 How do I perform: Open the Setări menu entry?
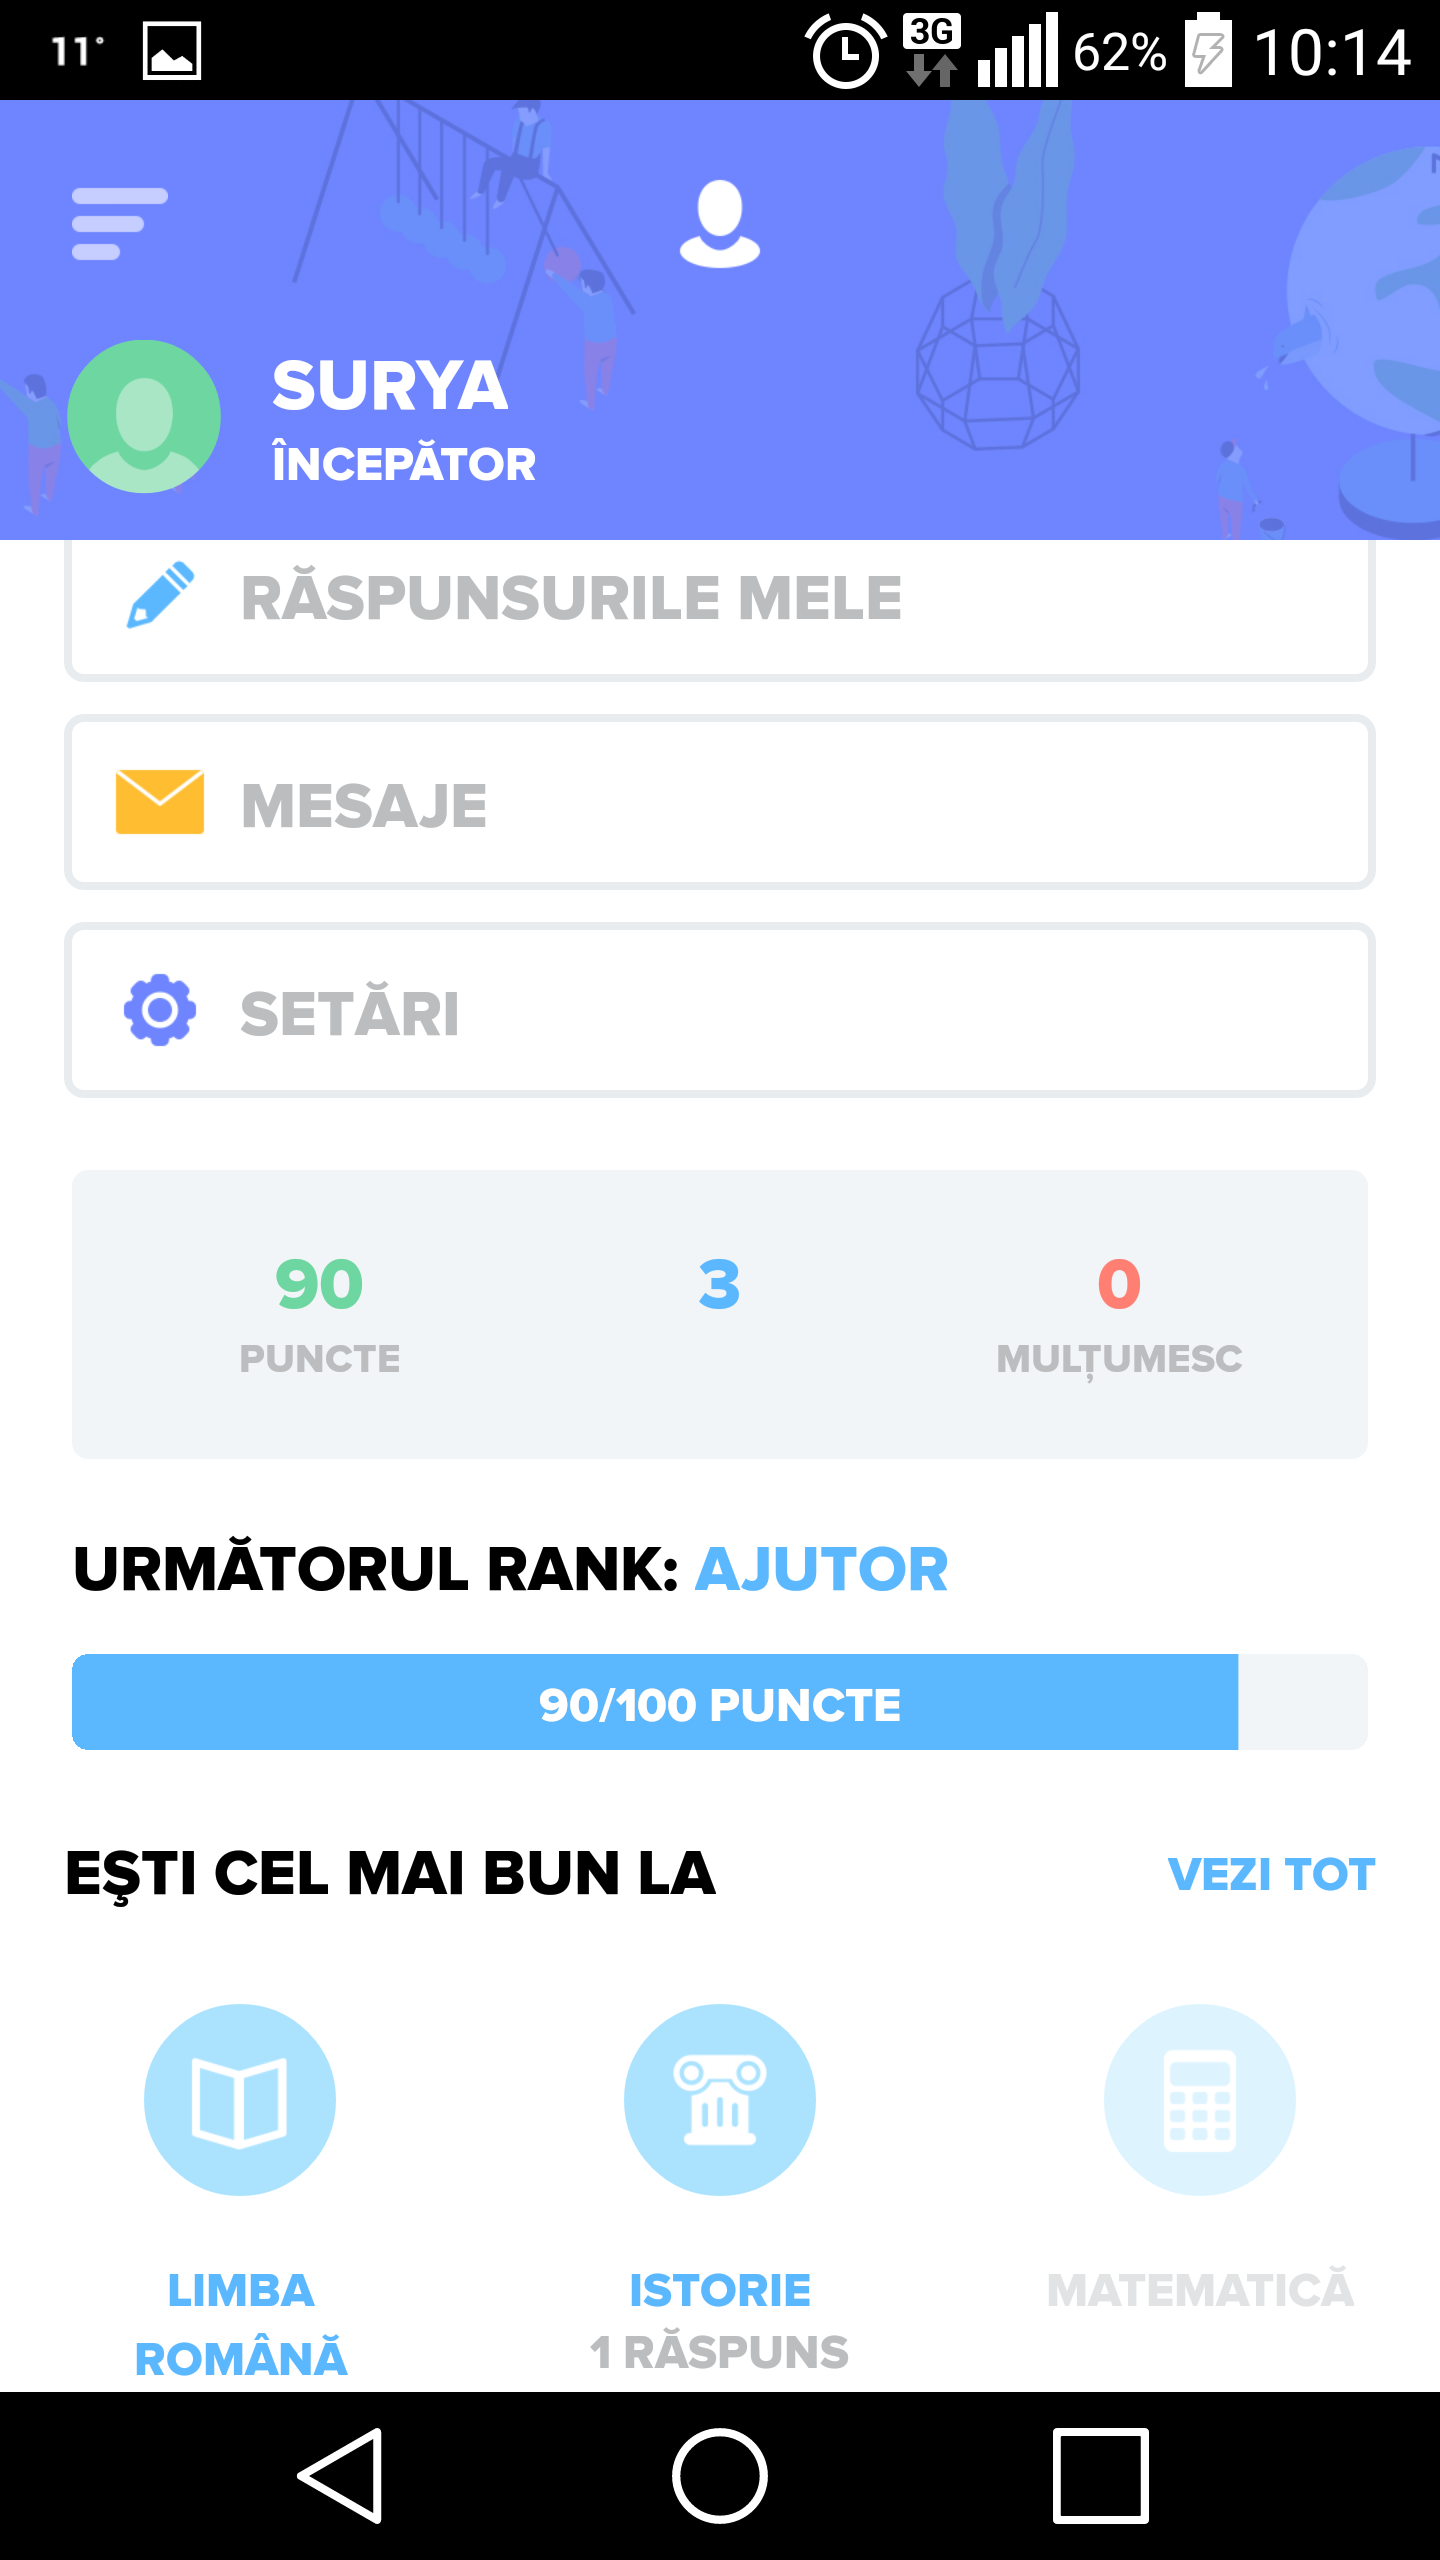[x=720, y=1011]
